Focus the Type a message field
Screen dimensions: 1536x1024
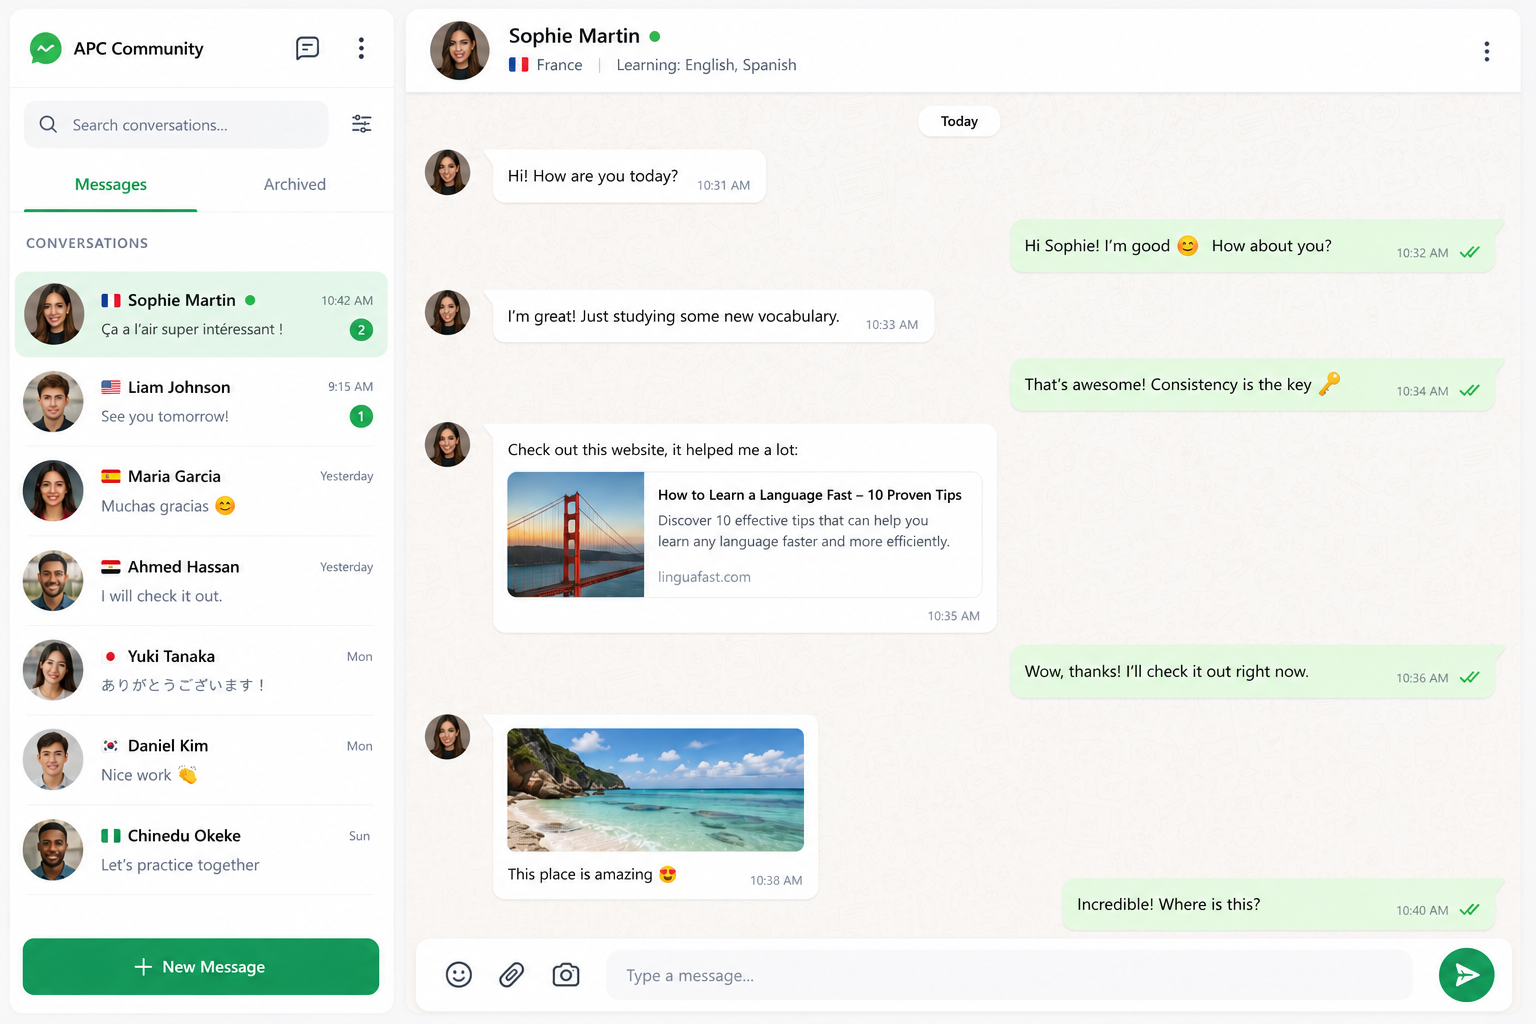click(1009, 975)
